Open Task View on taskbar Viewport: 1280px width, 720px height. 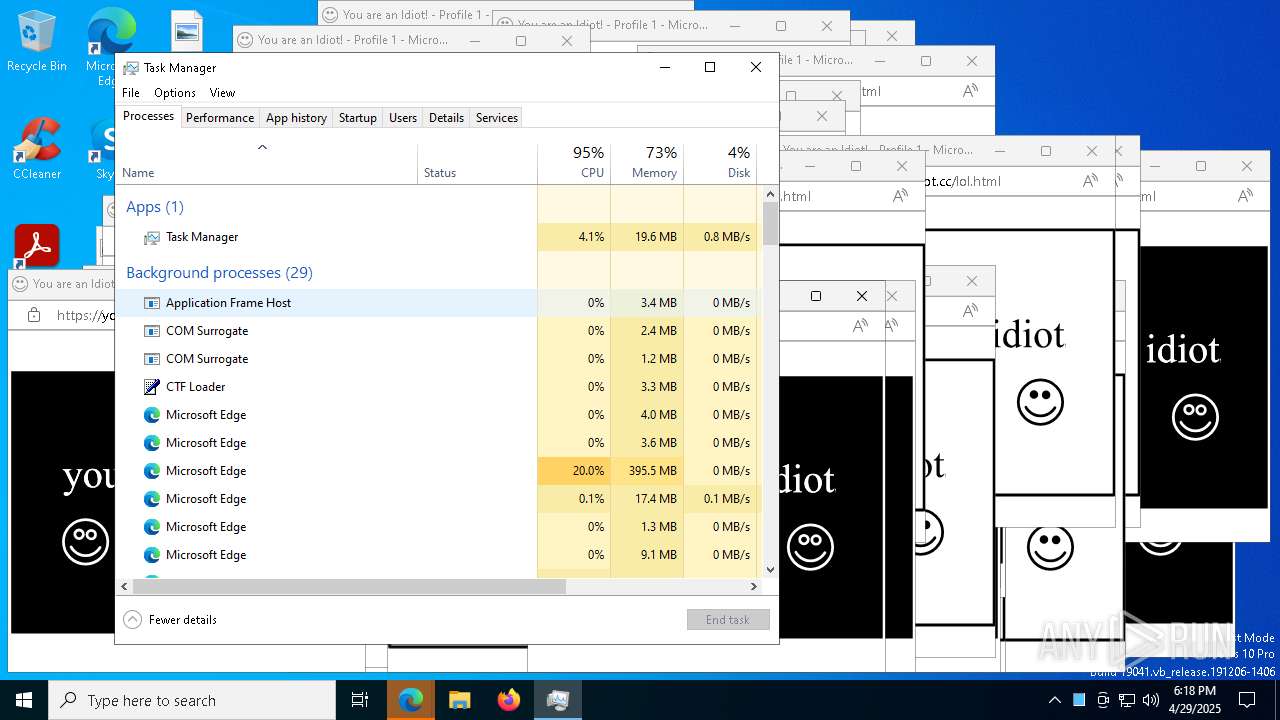[x=360, y=700]
